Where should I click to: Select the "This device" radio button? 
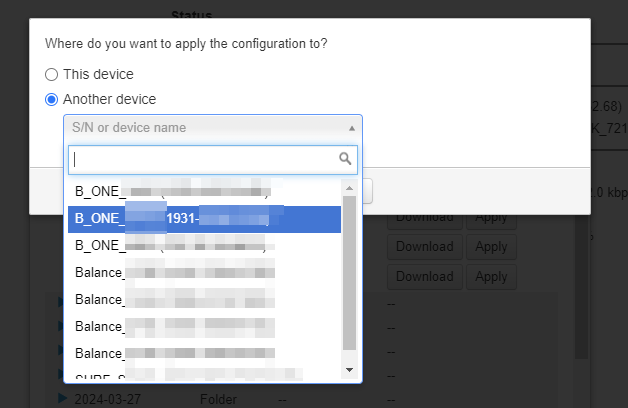point(52,74)
